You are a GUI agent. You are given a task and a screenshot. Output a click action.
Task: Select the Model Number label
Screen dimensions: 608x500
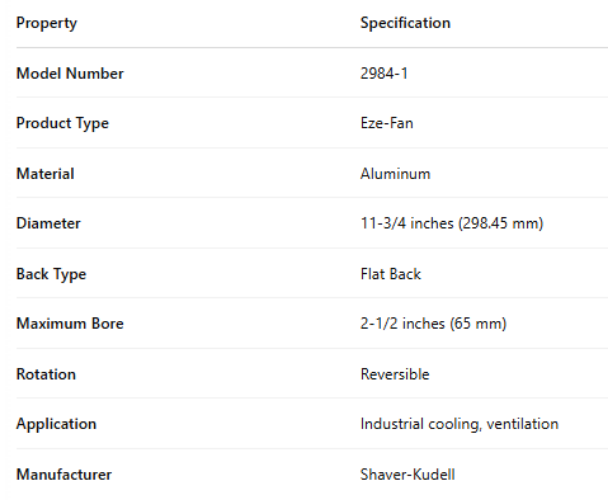pos(70,74)
